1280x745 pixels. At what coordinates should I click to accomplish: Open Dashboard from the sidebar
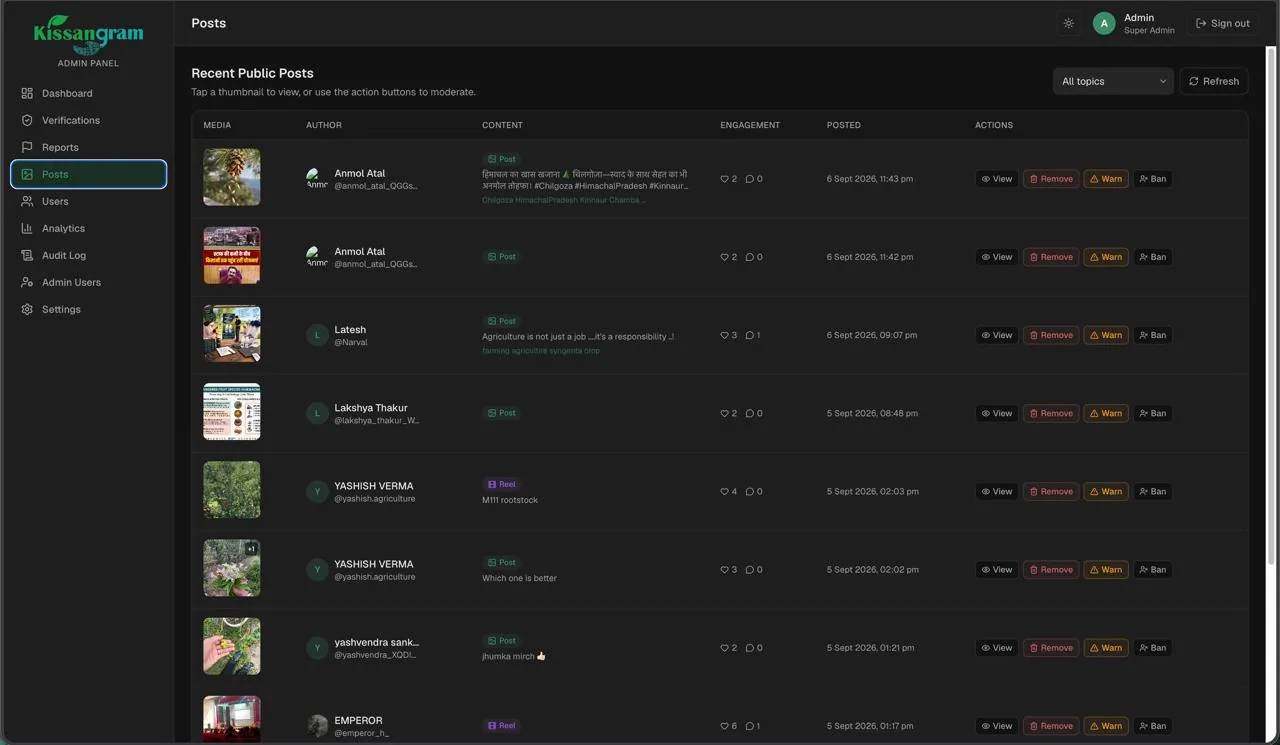(88, 93)
